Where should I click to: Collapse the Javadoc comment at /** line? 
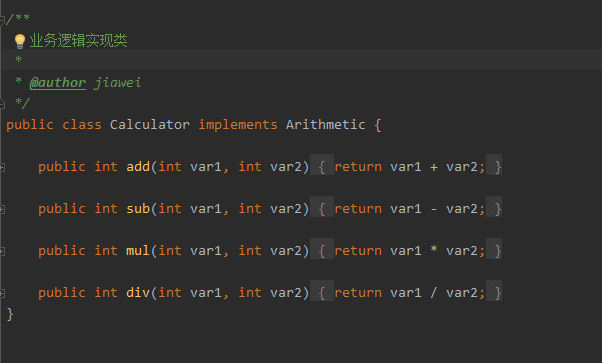tap(2, 20)
